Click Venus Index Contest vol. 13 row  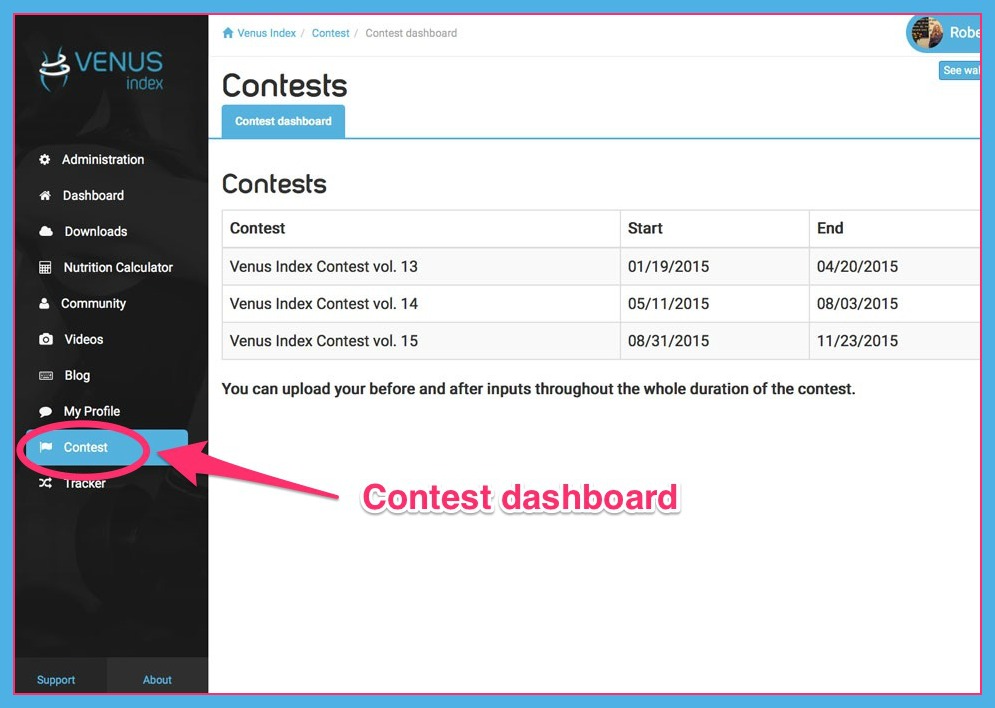pos(600,266)
